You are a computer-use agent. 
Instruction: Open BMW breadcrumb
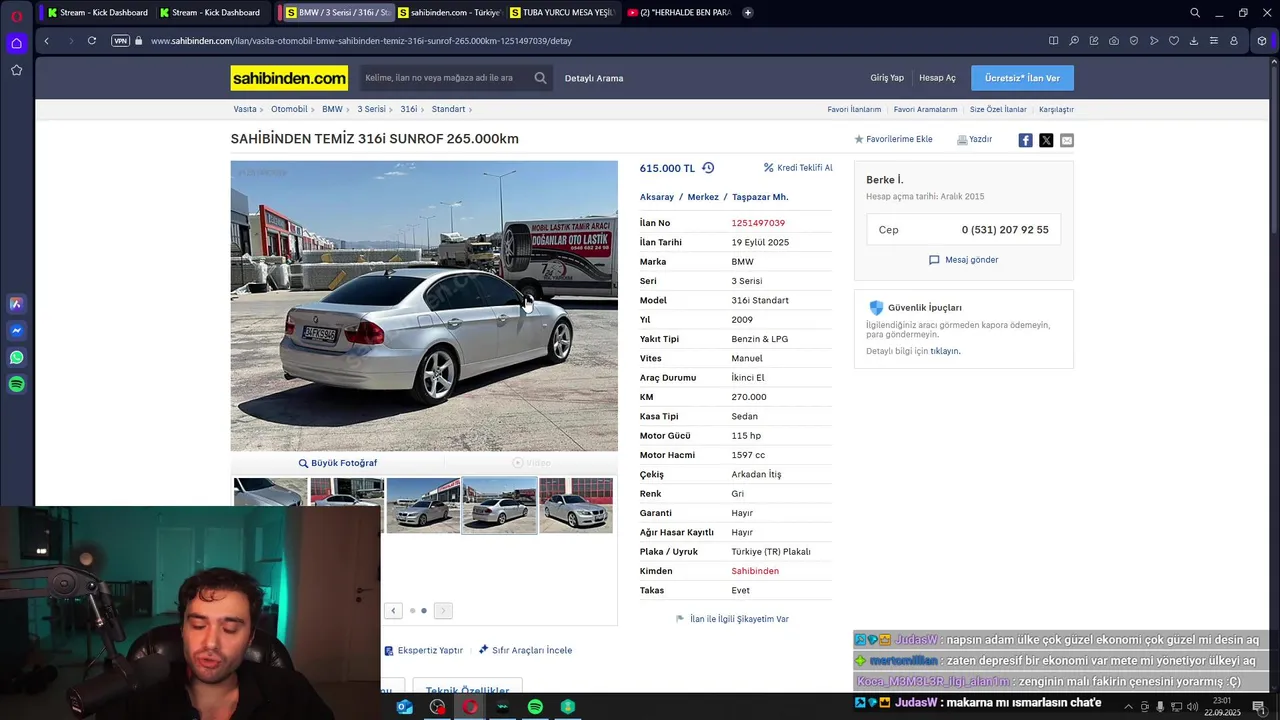[x=332, y=109]
